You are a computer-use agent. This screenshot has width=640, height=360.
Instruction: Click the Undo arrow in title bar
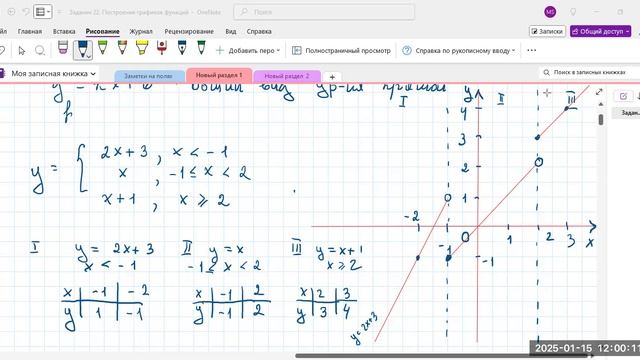[25, 12]
